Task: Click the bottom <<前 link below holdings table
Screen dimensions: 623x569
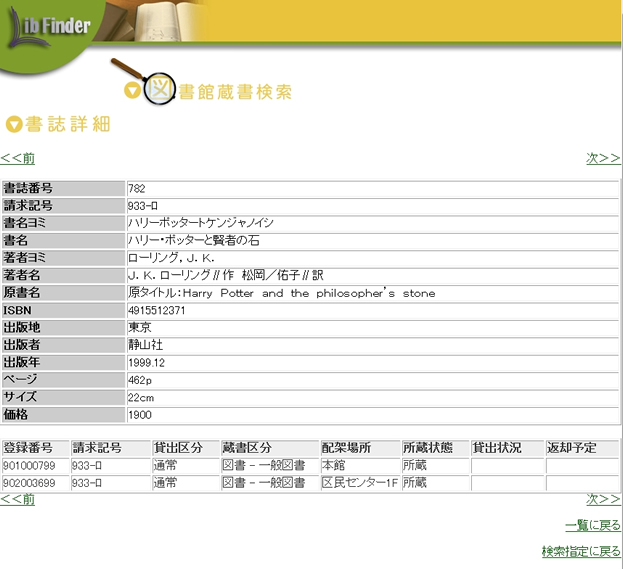Action: (x=18, y=499)
